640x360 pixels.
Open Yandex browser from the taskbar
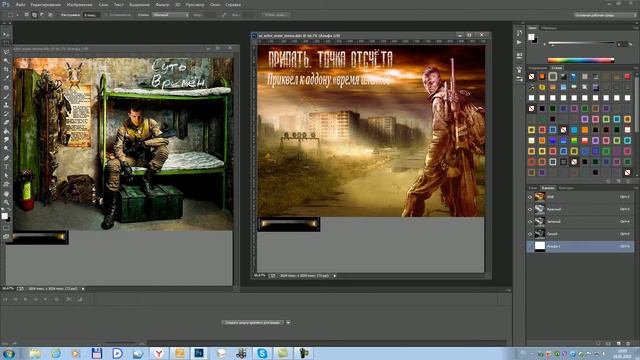tap(159, 353)
